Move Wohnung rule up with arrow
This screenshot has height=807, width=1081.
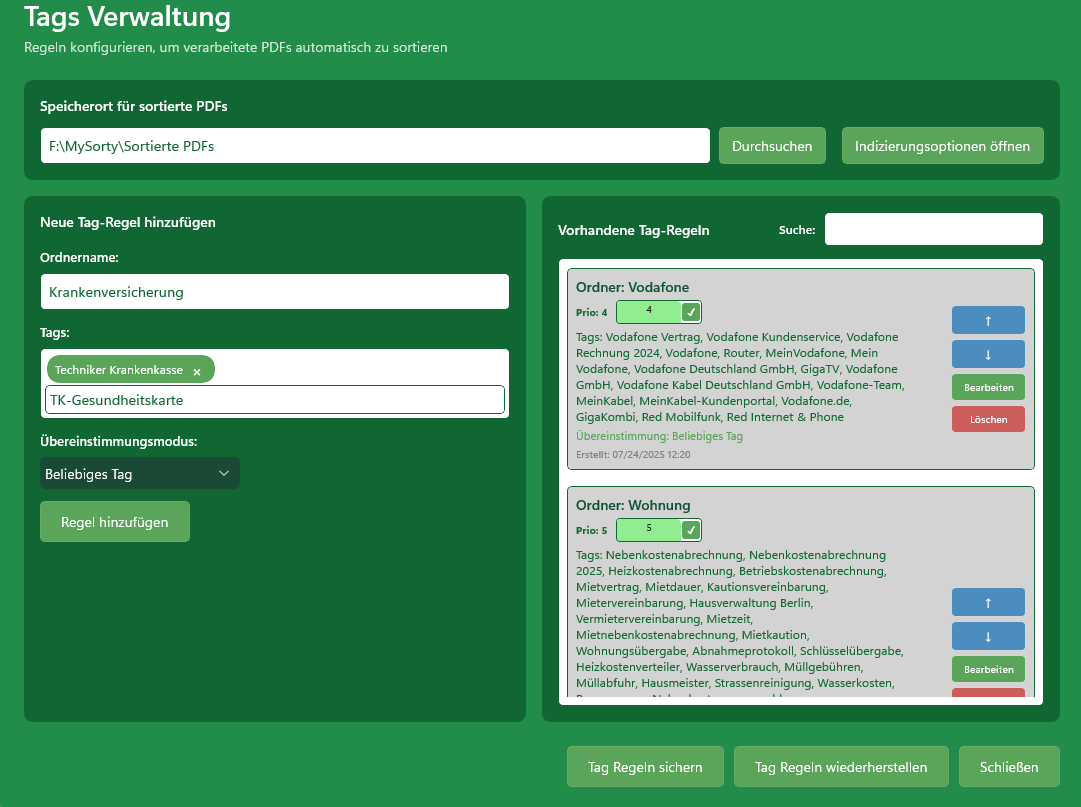click(988, 602)
